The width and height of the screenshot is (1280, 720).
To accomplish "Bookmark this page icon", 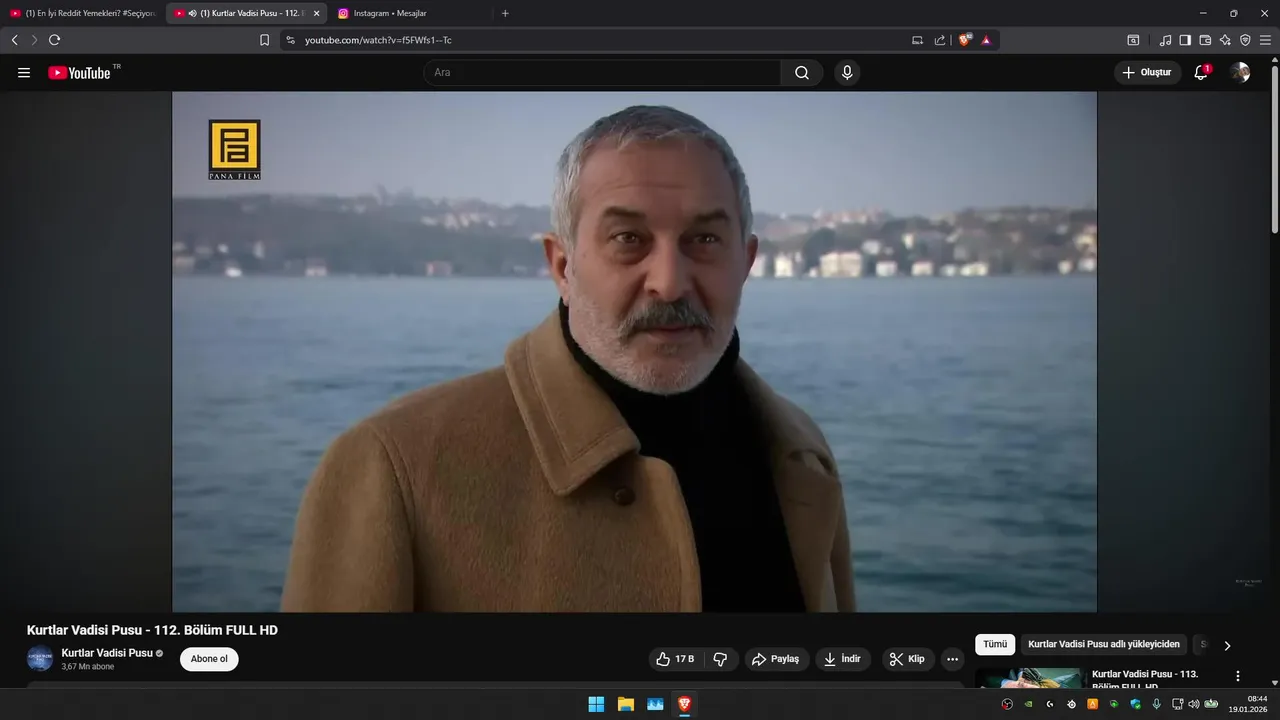I will (x=264, y=40).
